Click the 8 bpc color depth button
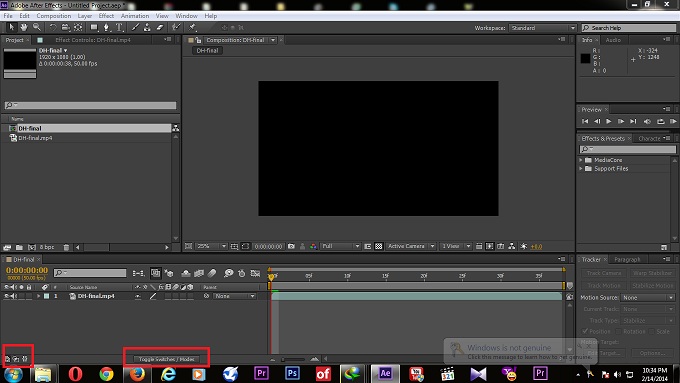This screenshot has width=680, height=383. 47,247
